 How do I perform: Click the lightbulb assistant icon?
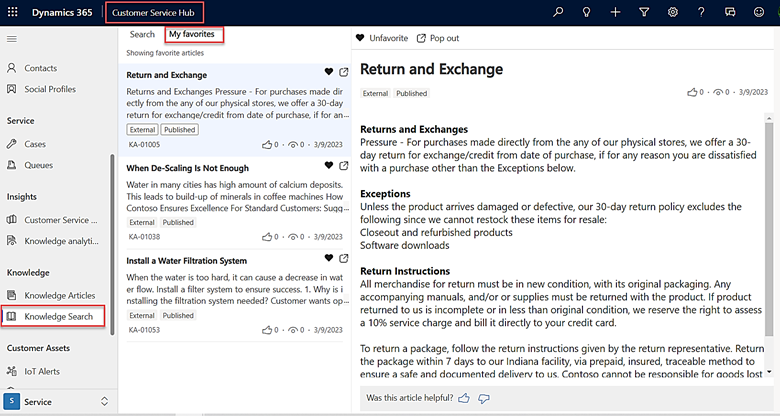(x=587, y=12)
